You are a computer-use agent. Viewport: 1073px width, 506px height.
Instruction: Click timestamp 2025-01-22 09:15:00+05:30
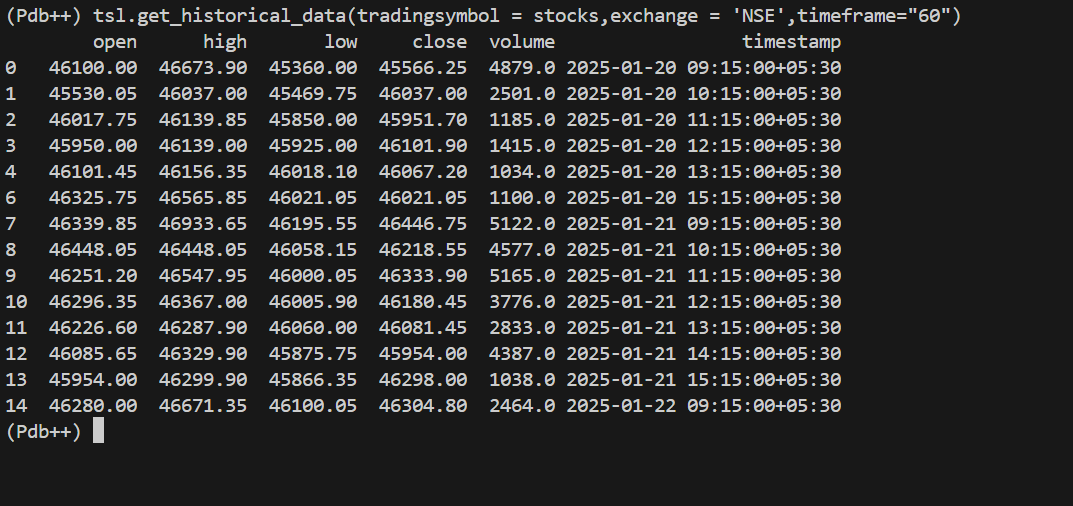point(703,406)
